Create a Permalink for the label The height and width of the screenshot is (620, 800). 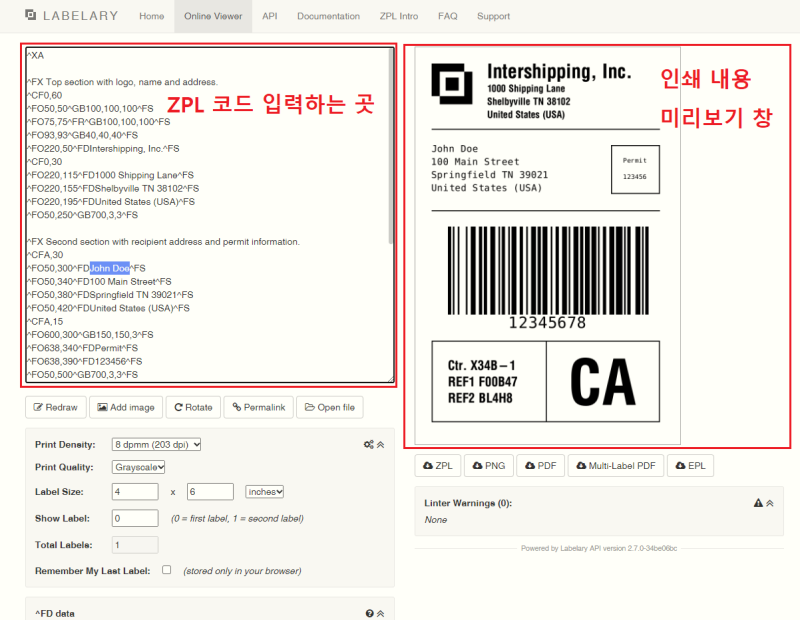(259, 407)
